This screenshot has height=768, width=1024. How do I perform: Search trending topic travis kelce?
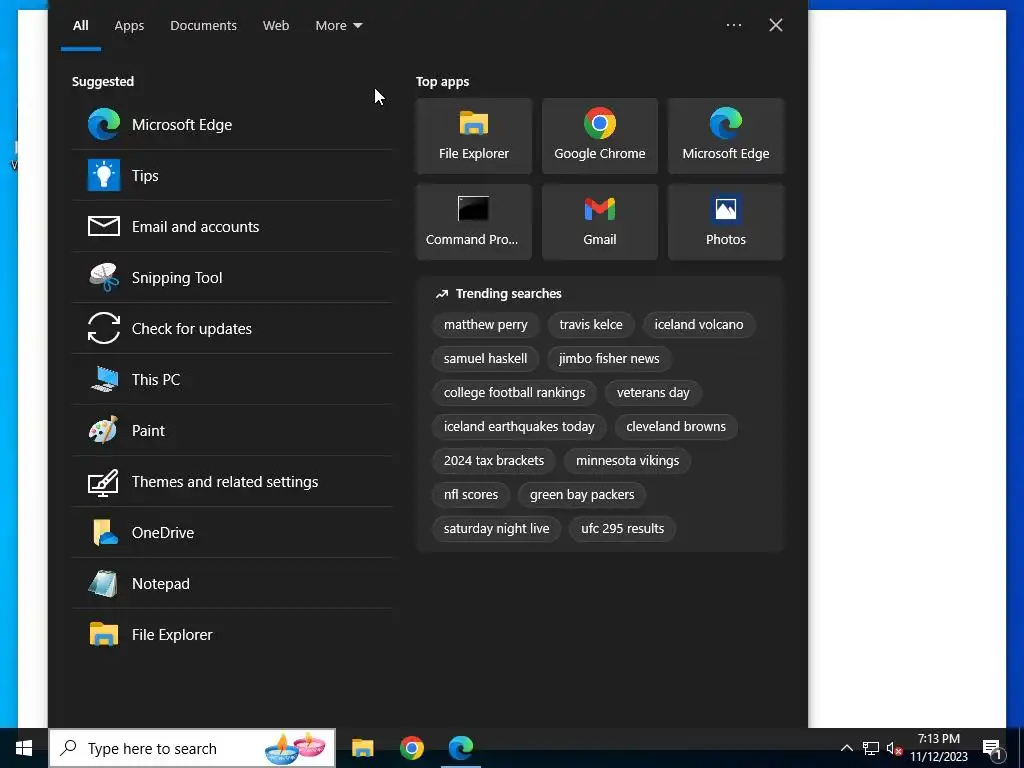[x=591, y=325]
